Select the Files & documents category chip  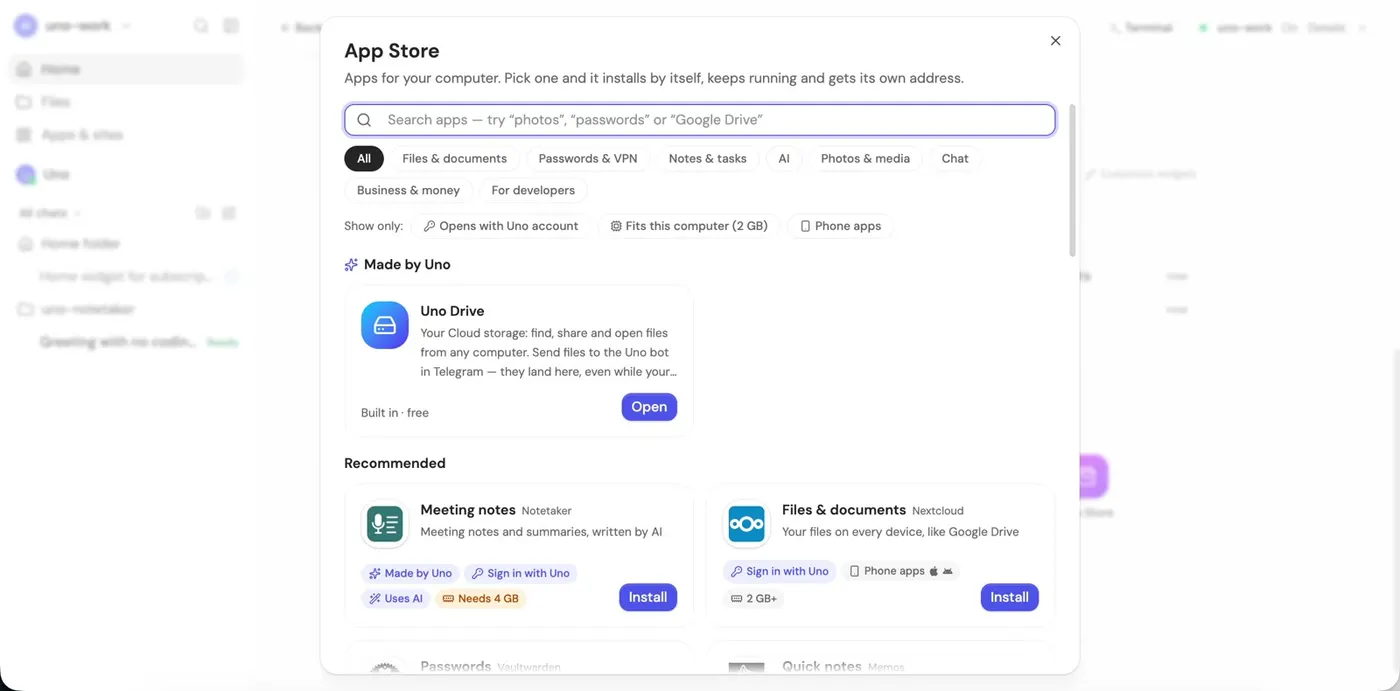(454, 158)
